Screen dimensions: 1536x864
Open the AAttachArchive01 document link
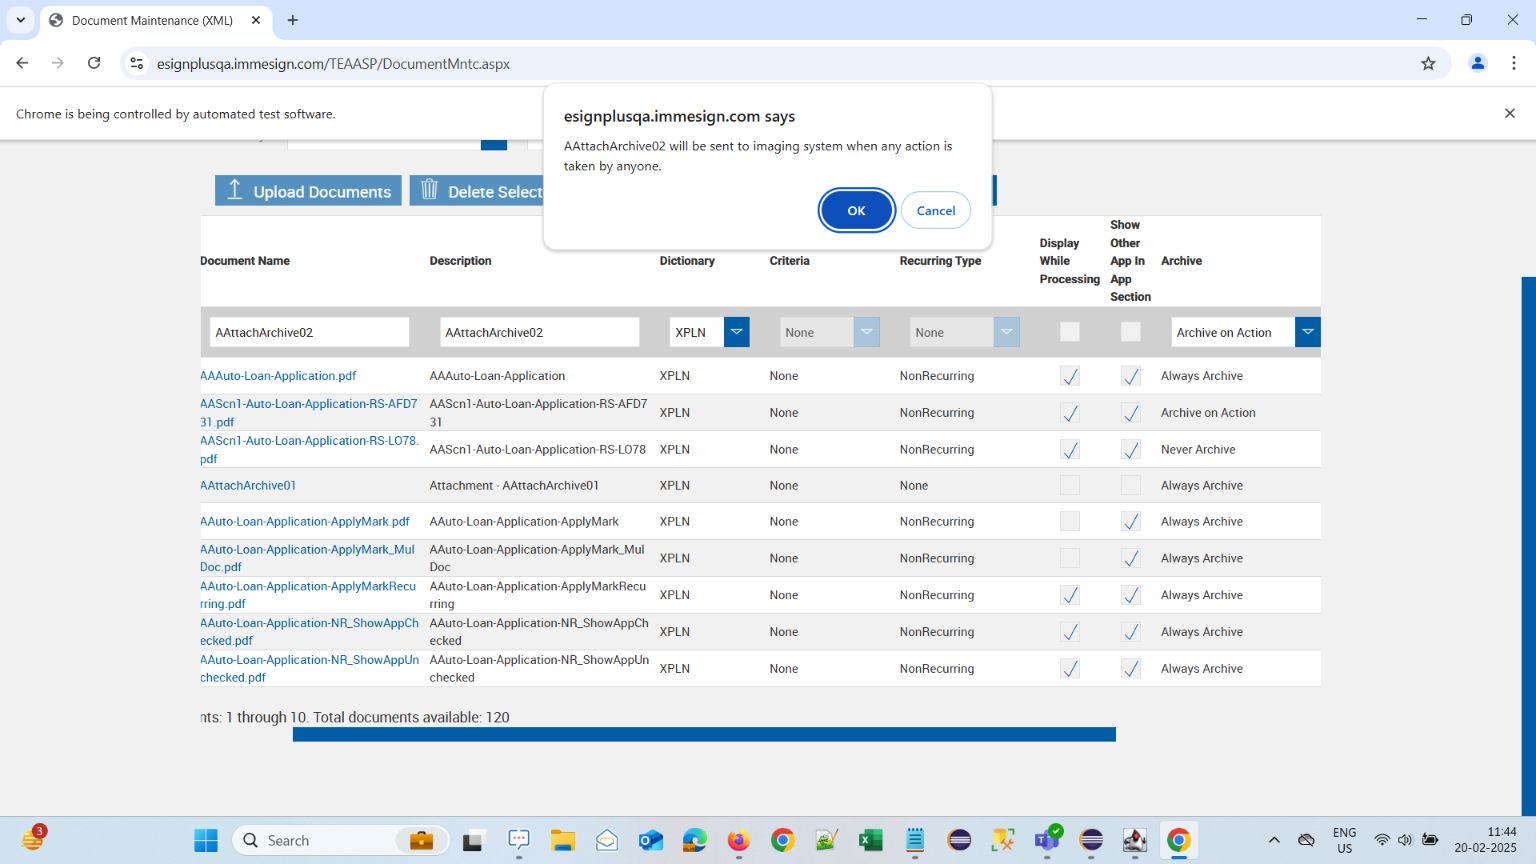(x=248, y=485)
